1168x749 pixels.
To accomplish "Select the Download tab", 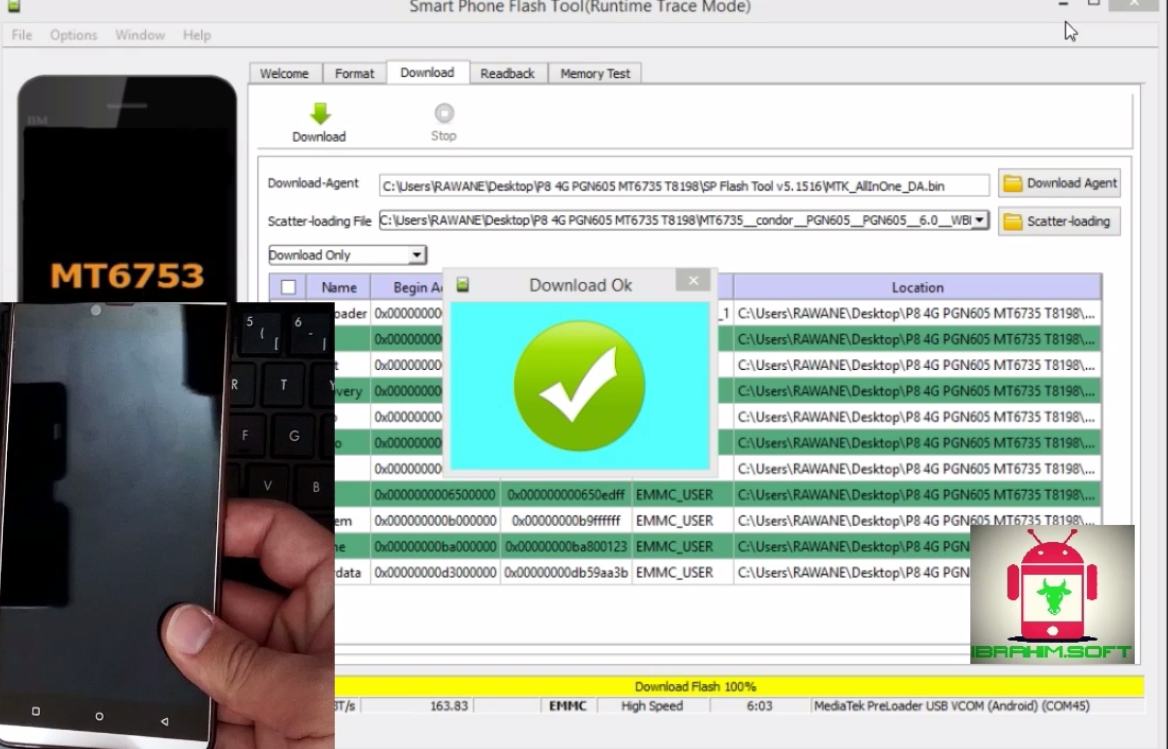I will pos(427,72).
